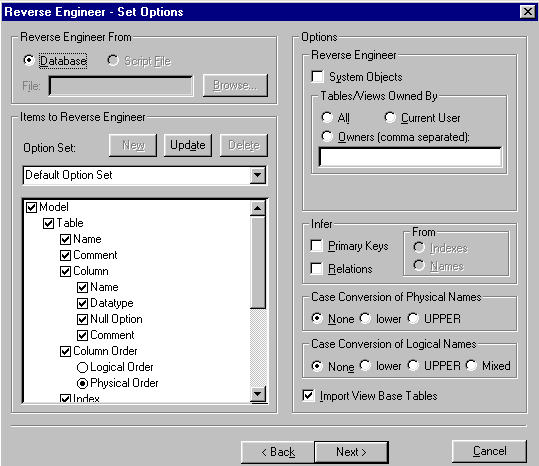Click the Browse... button
This screenshot has height=466, width=539.
tap(235, 85)
